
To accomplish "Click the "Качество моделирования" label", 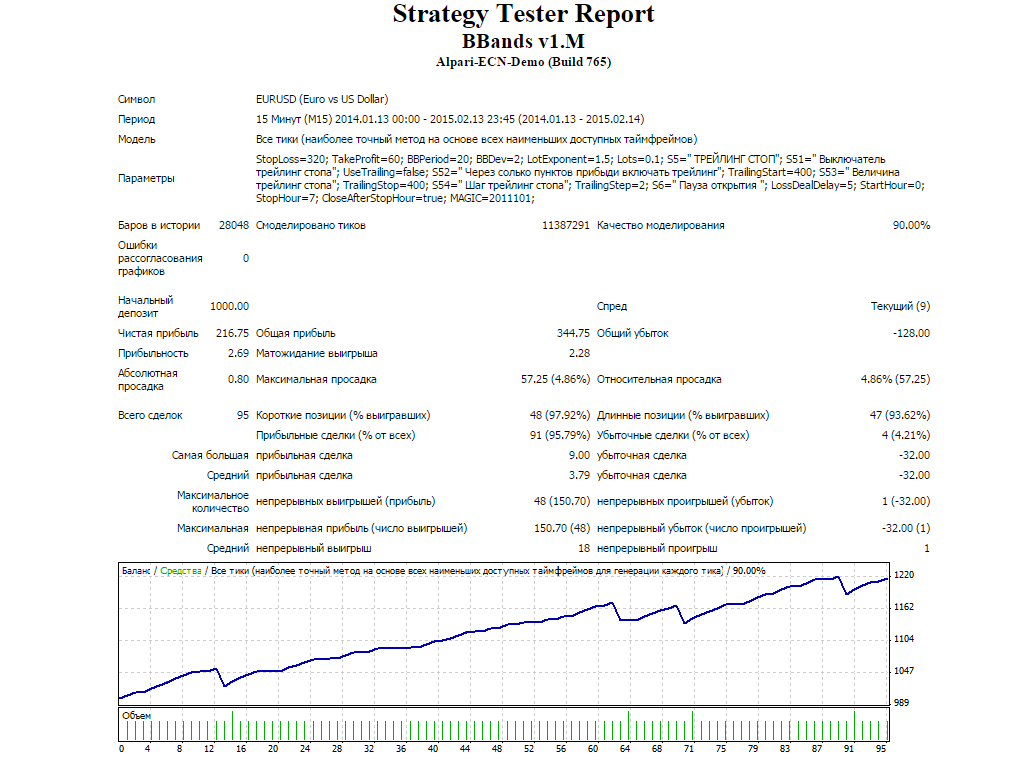I will point(660,225).
